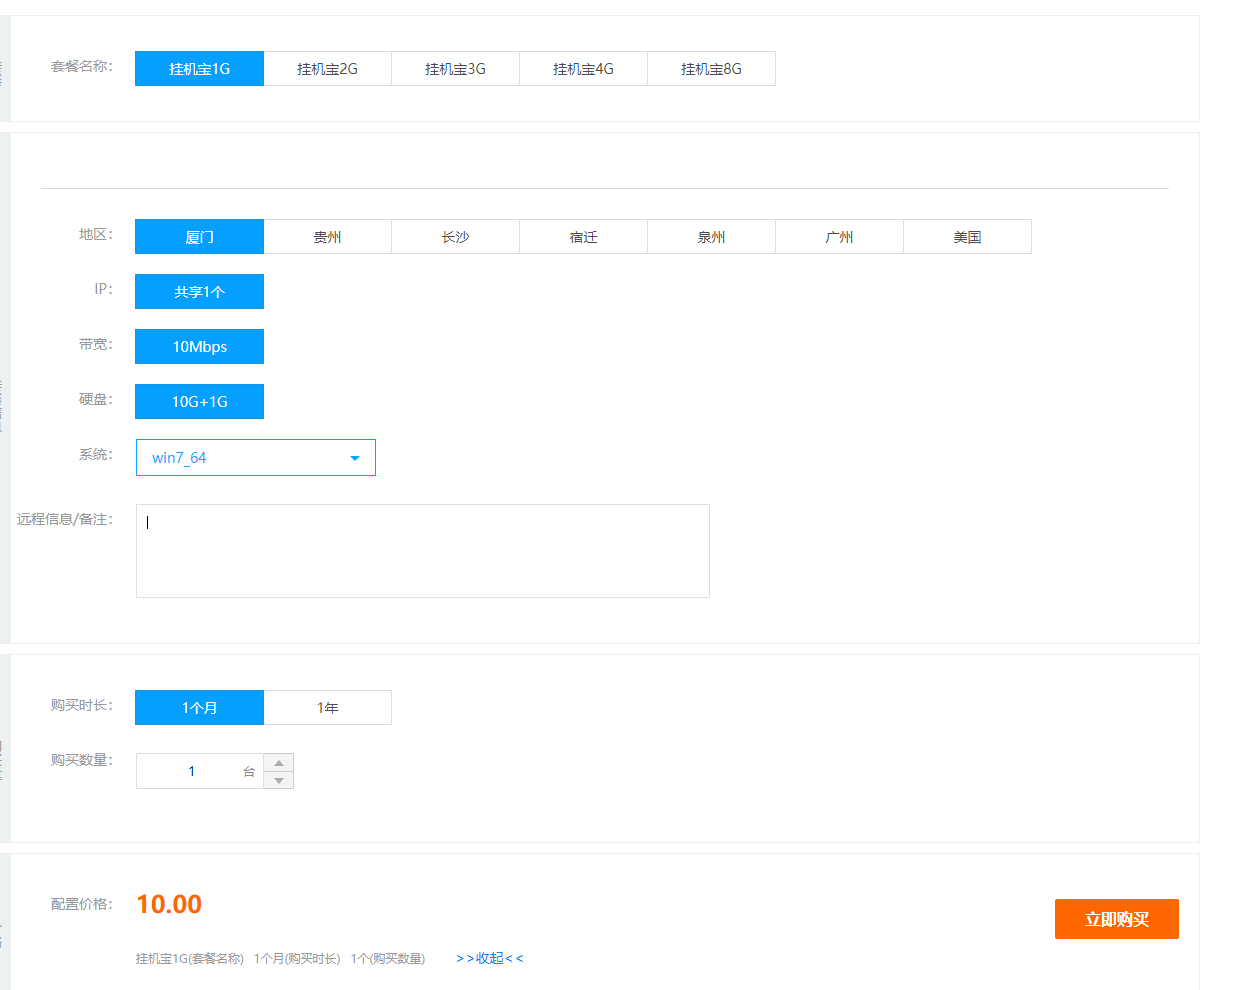
Task: Click the 1个(购买数量) summary text
Action: [x=388, y=959]
